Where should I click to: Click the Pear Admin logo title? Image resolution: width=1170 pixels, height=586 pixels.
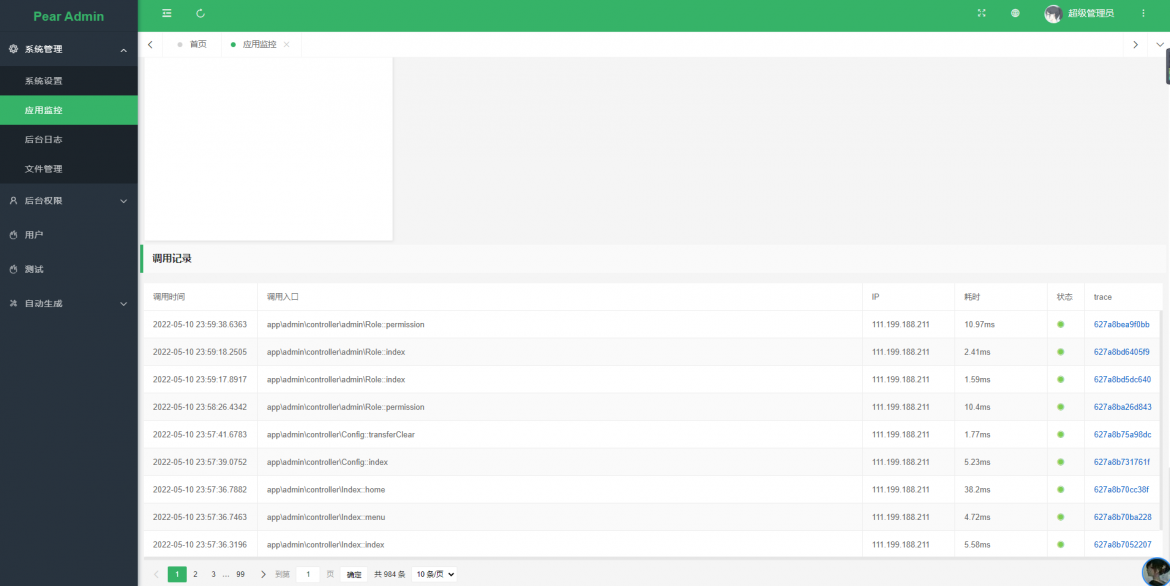[x=69, y=16]
